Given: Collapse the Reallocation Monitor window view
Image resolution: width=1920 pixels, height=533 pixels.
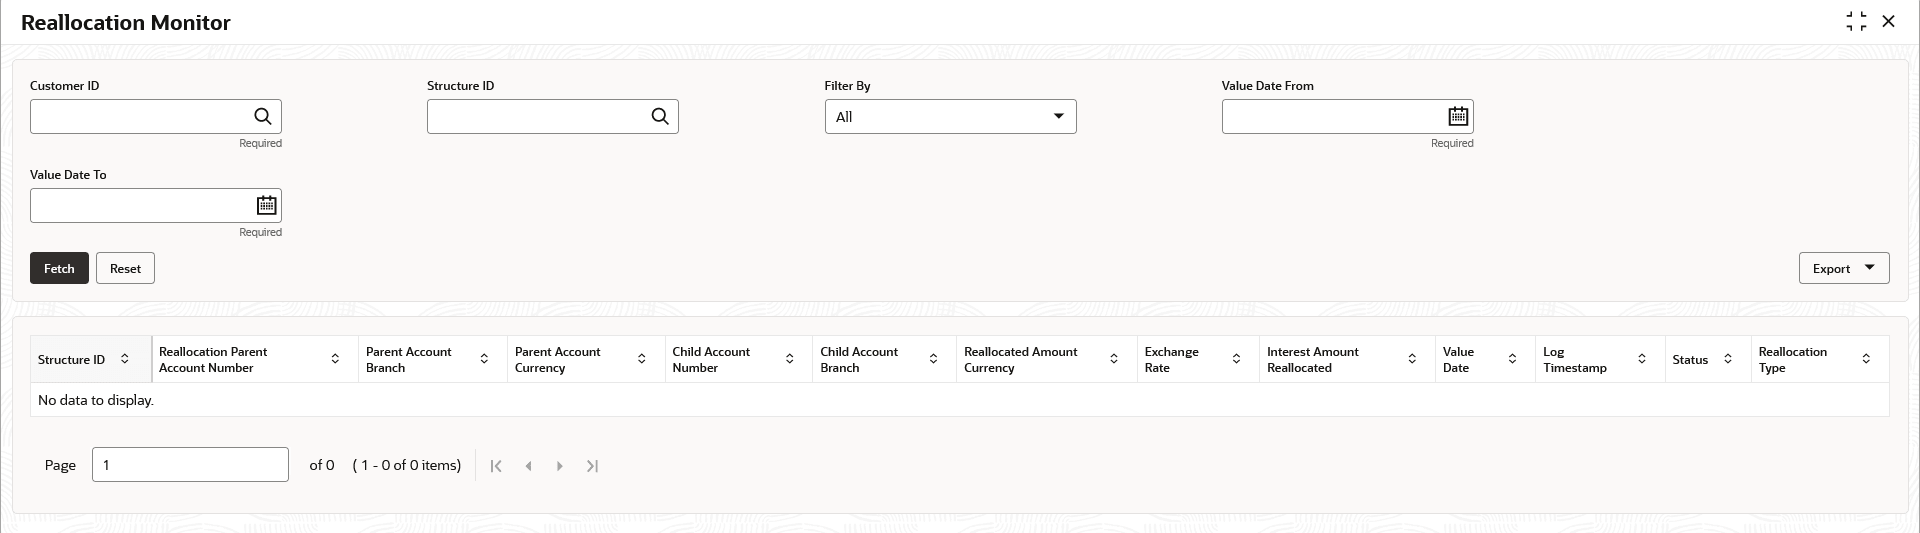Looking at the screenshot, I should [1856, 22].
